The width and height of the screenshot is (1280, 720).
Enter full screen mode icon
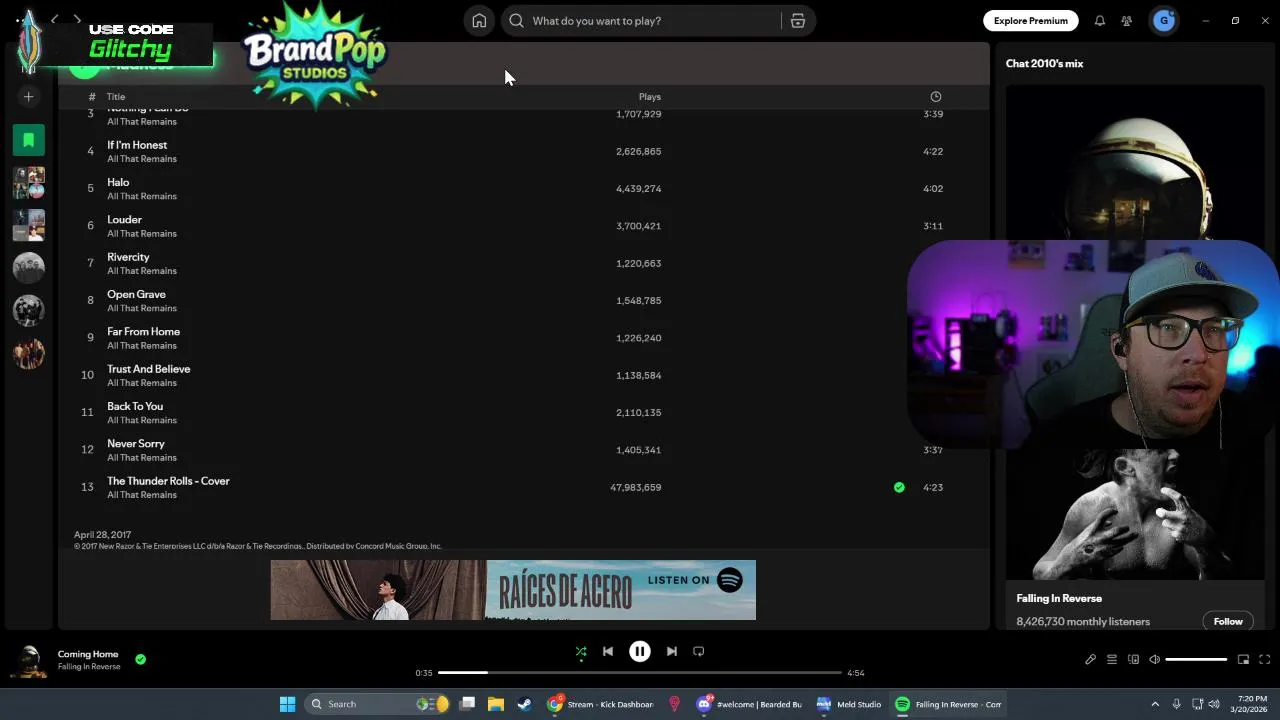coord(1264,660)
